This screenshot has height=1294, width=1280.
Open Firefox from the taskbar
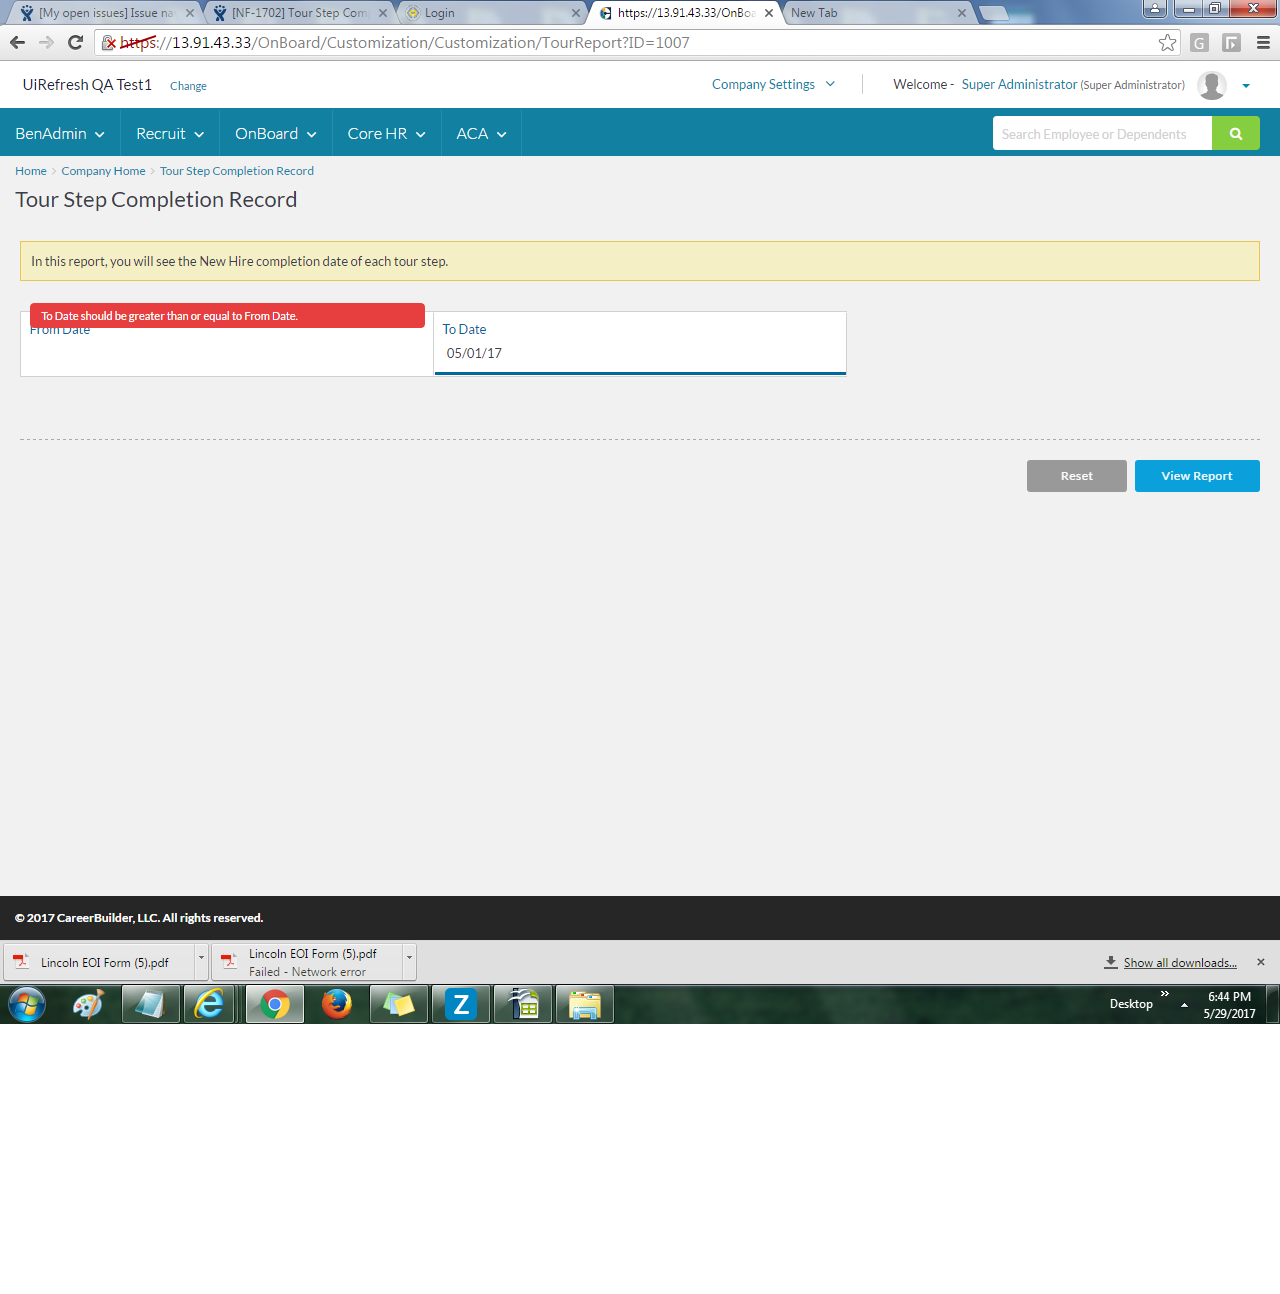(x=337, y=1004)
